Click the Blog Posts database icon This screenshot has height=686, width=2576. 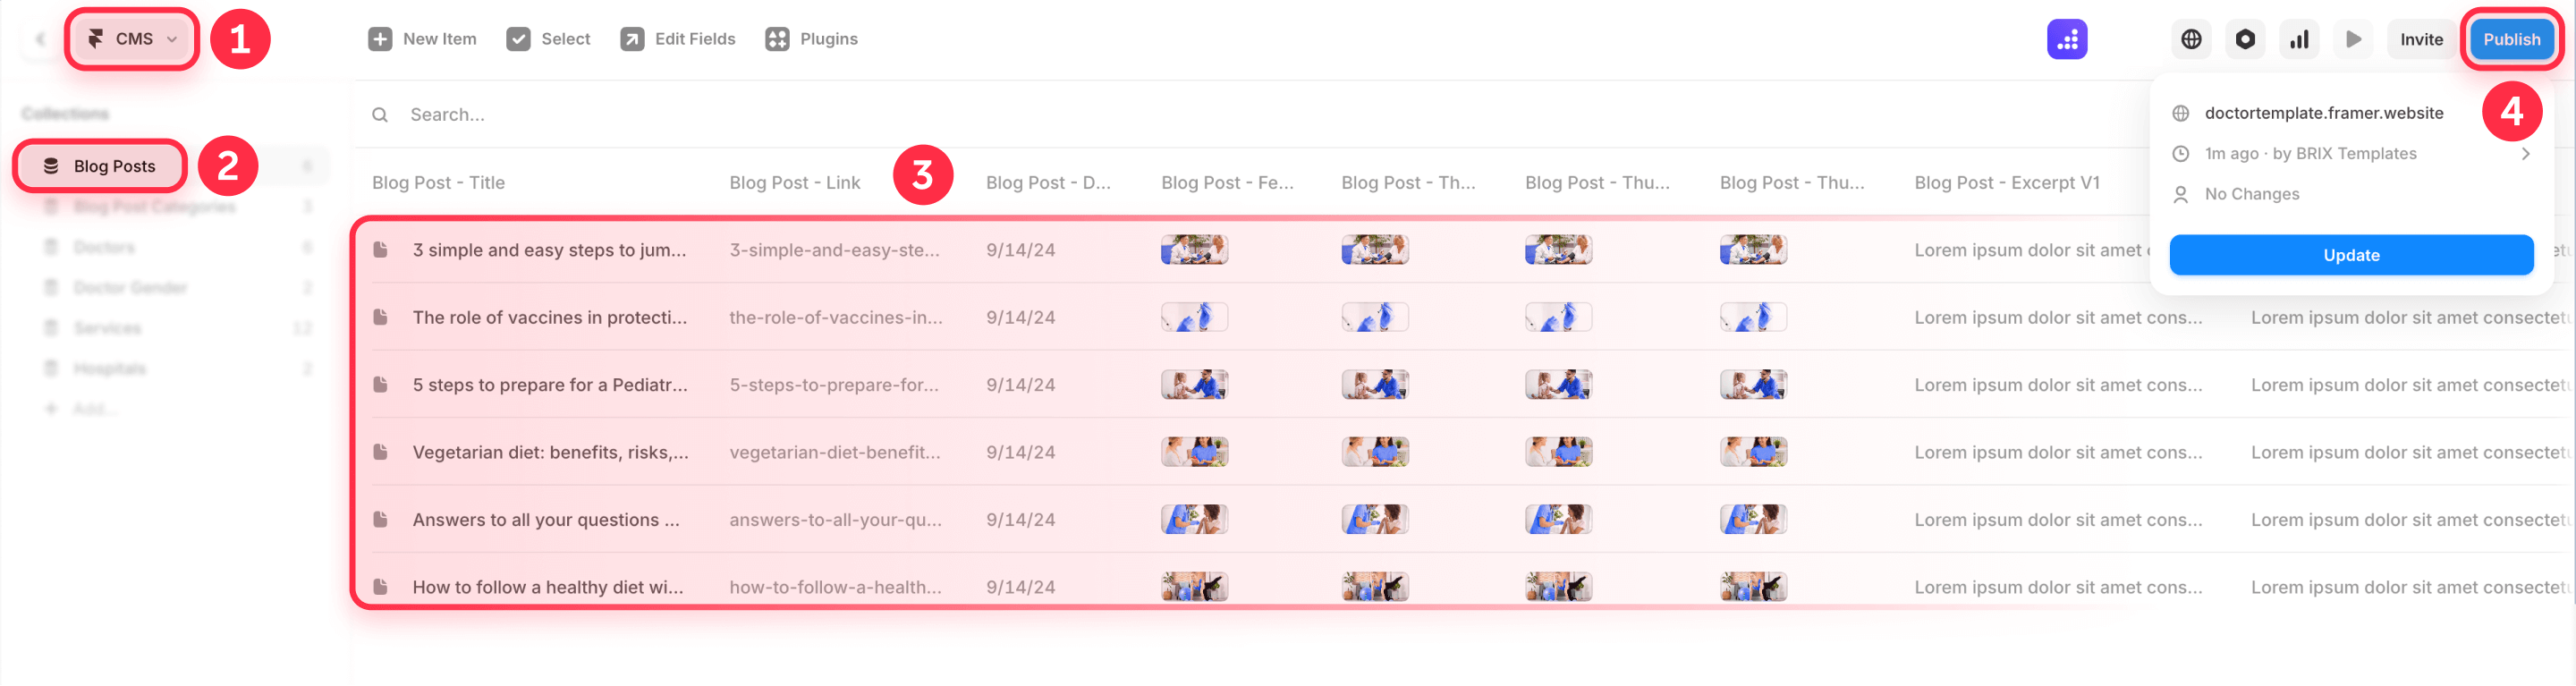(x=51, y=166)
